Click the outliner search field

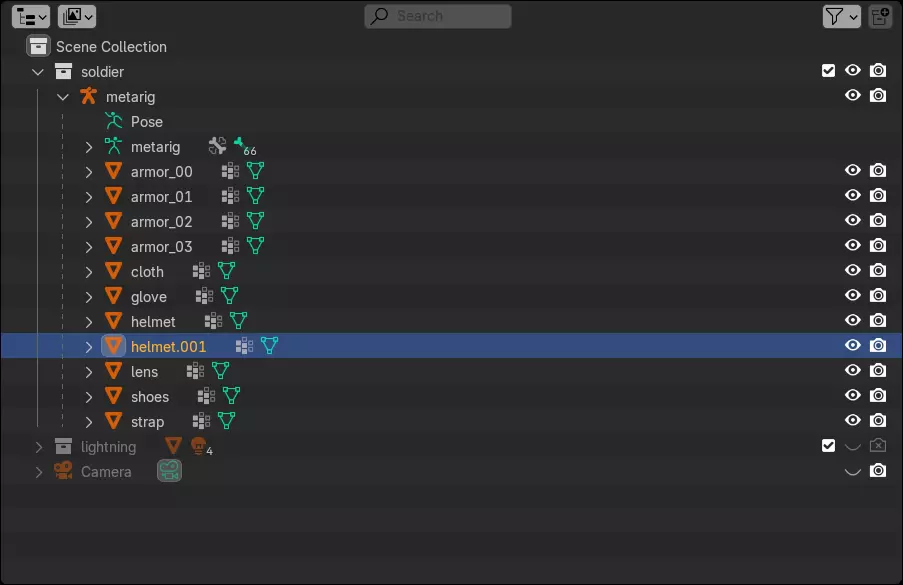coord(438,16)
